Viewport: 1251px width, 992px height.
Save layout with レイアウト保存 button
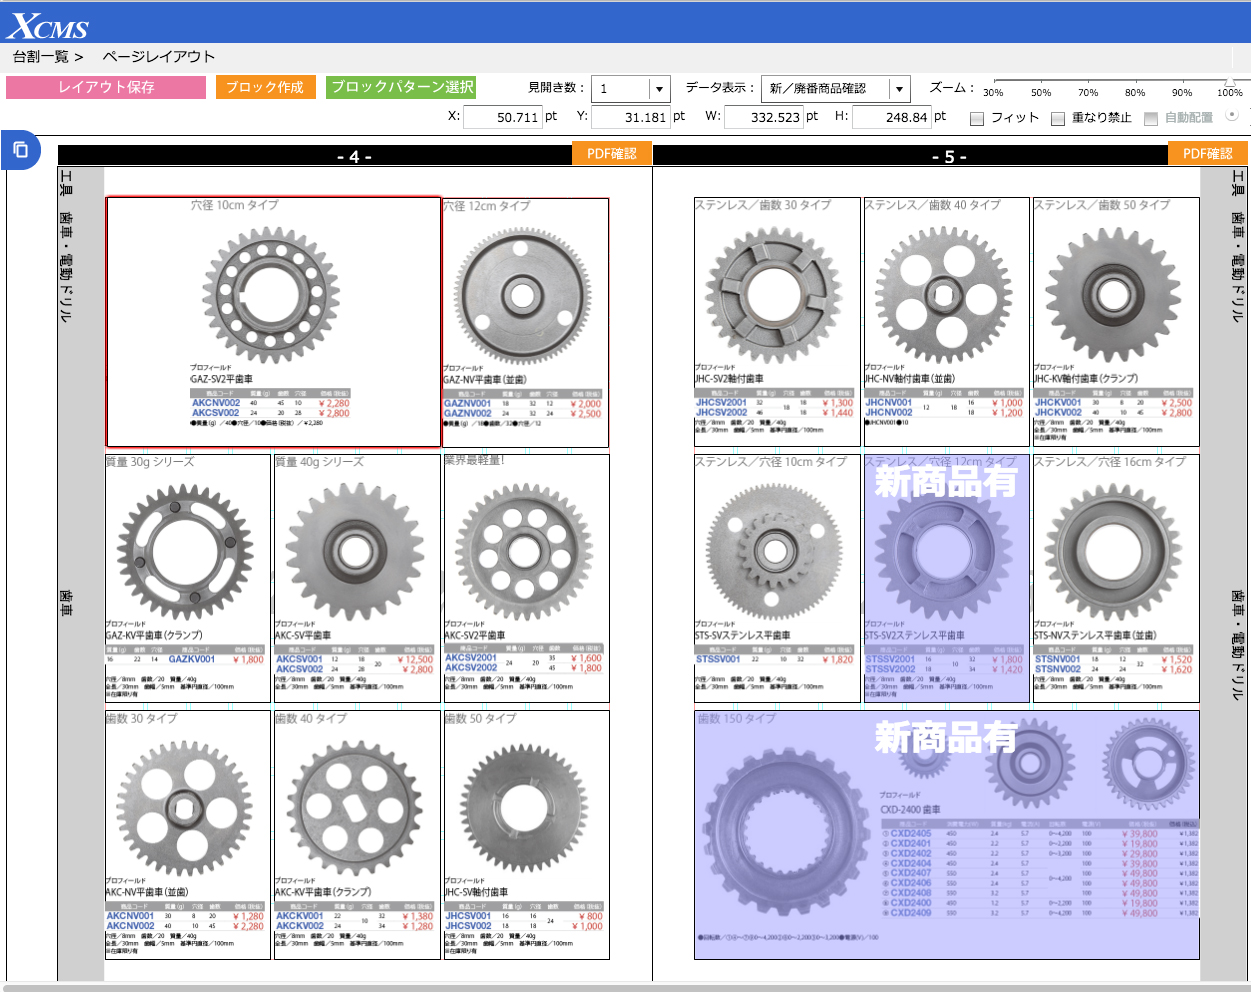[106, 87]
